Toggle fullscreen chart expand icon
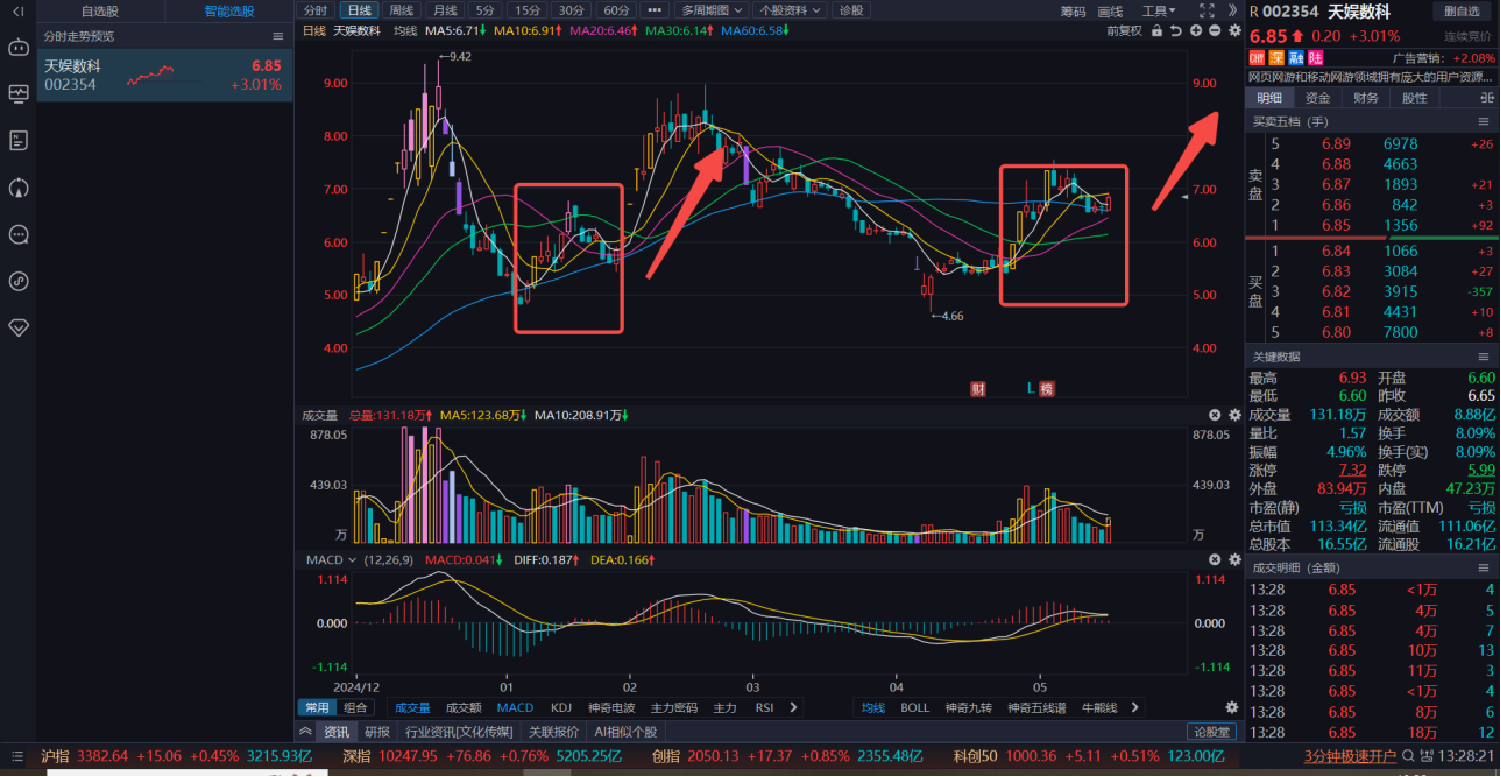Image resolution: width=1501 pixels, height=777 pixels. 1207,10
